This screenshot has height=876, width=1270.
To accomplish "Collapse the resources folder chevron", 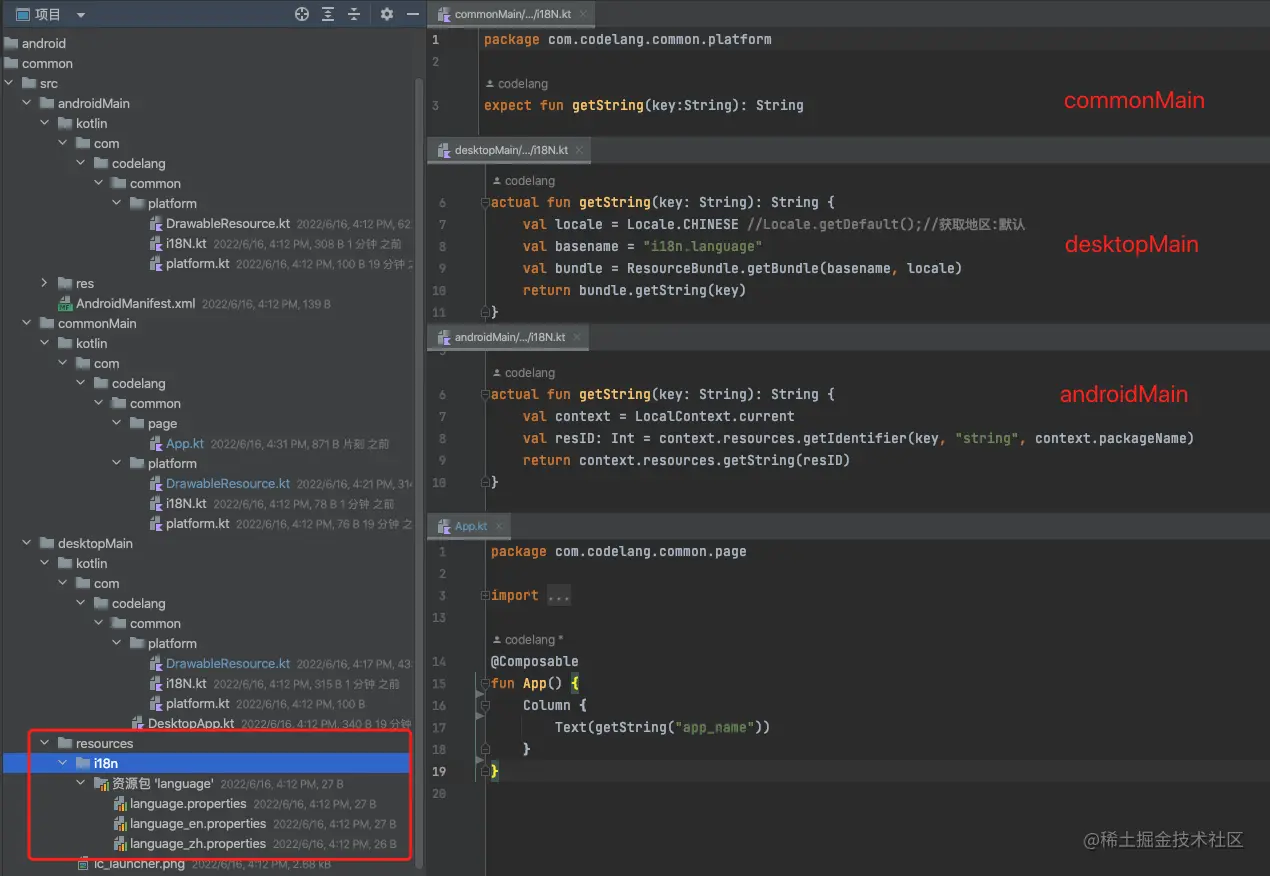I will coord(45,744).
